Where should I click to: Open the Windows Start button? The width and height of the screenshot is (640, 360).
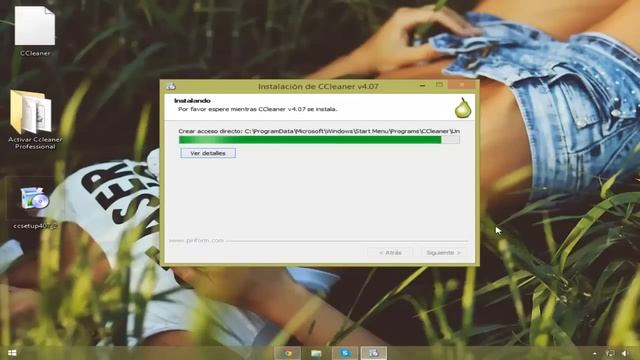[12, 353]
